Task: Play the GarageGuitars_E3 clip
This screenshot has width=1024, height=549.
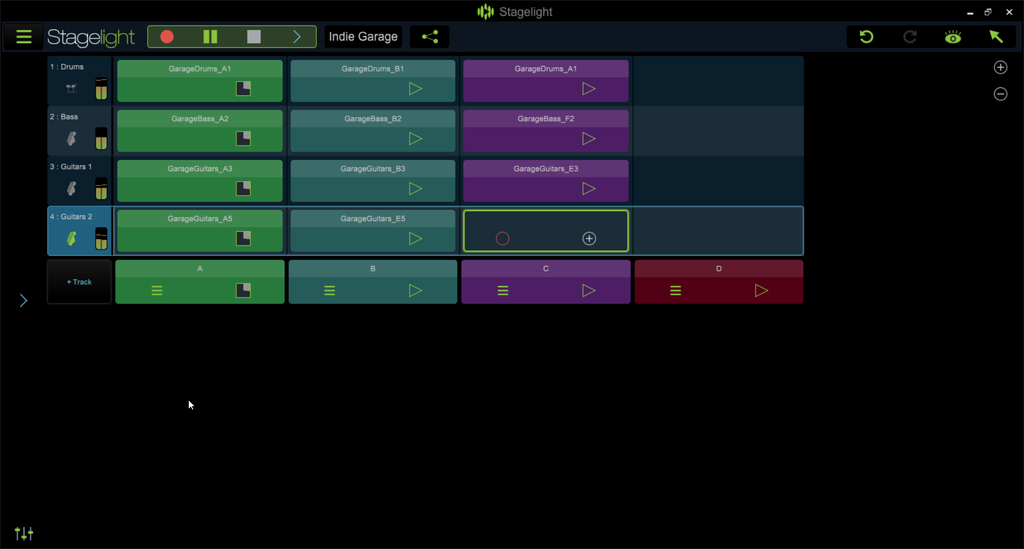Action: tap(588, 189)
